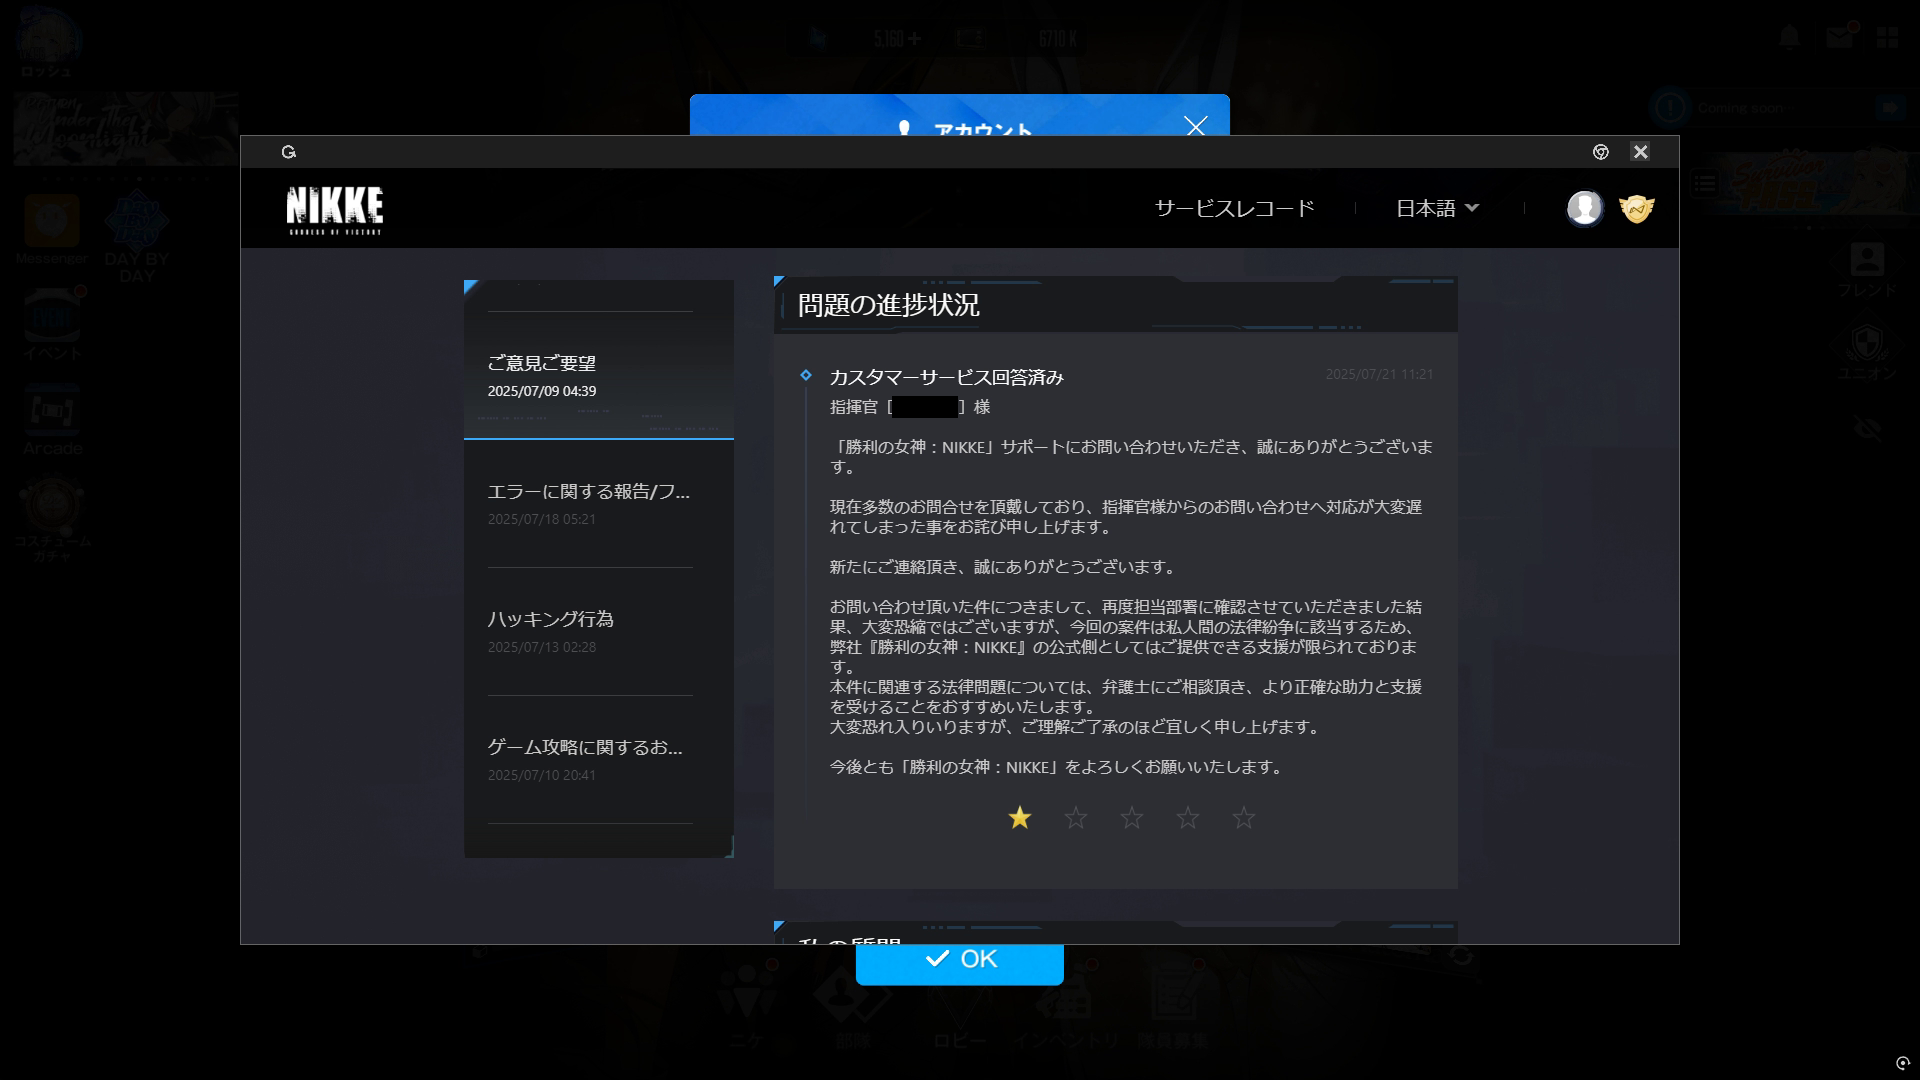Click the event banner thumbnail under the player name
The image size is (1920, 1080).
pyautogui.click(x=126, y=128)
